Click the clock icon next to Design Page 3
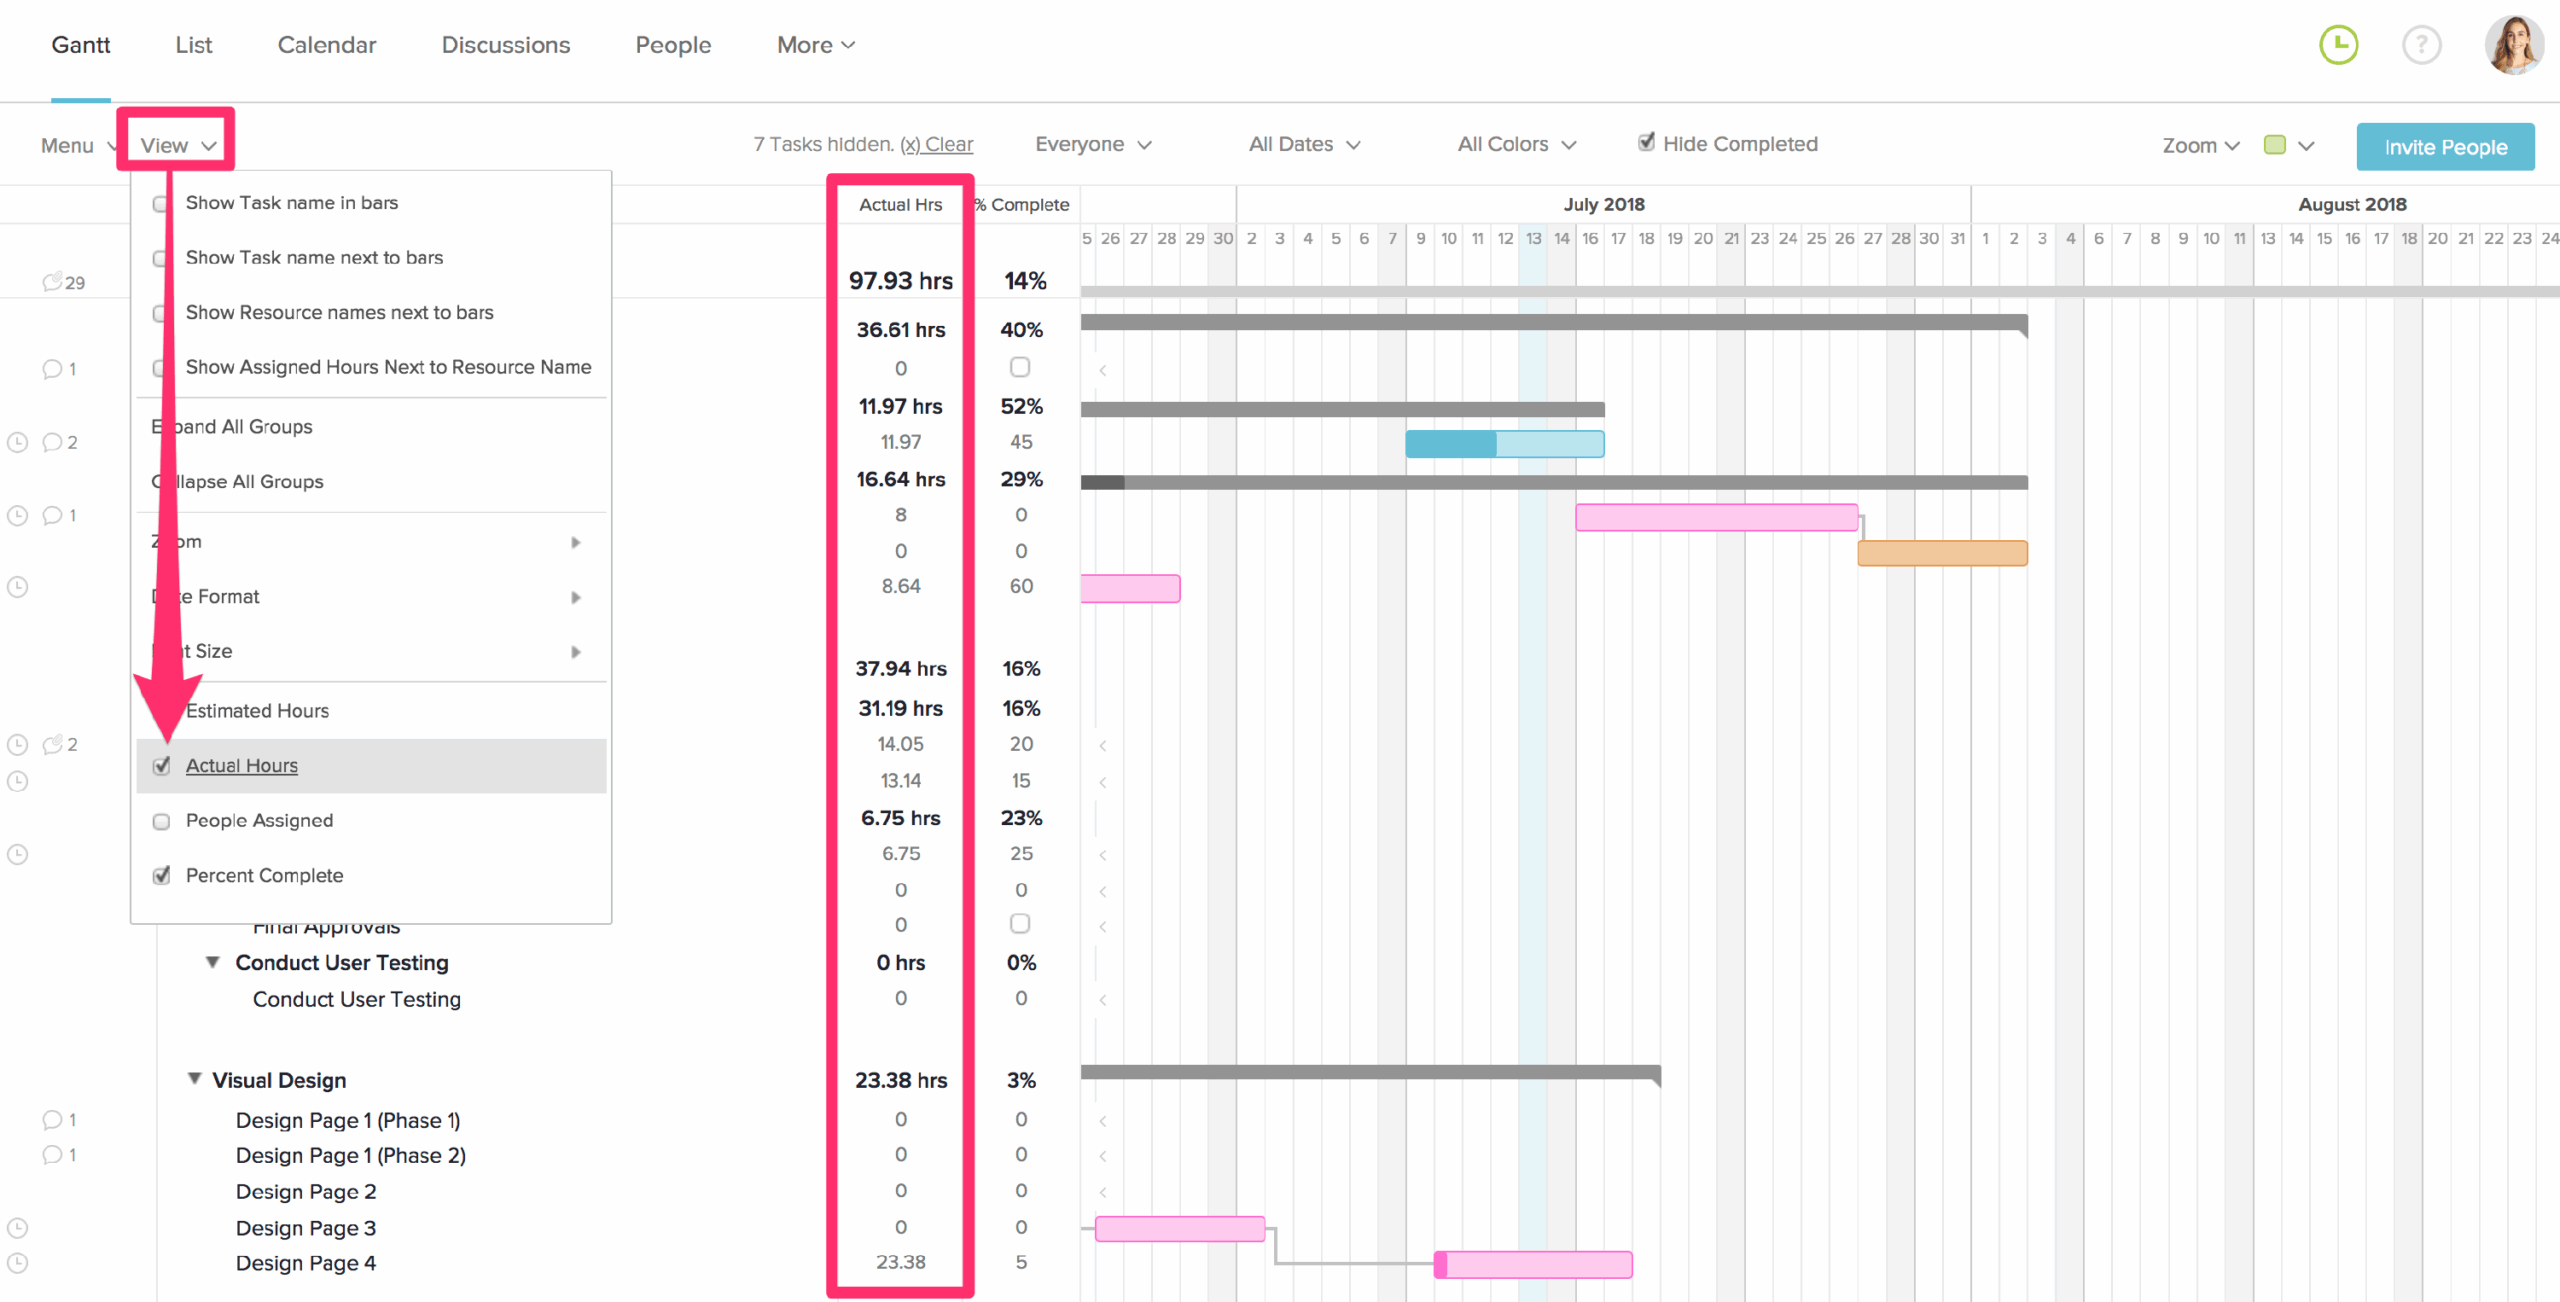 (17, 1227)
